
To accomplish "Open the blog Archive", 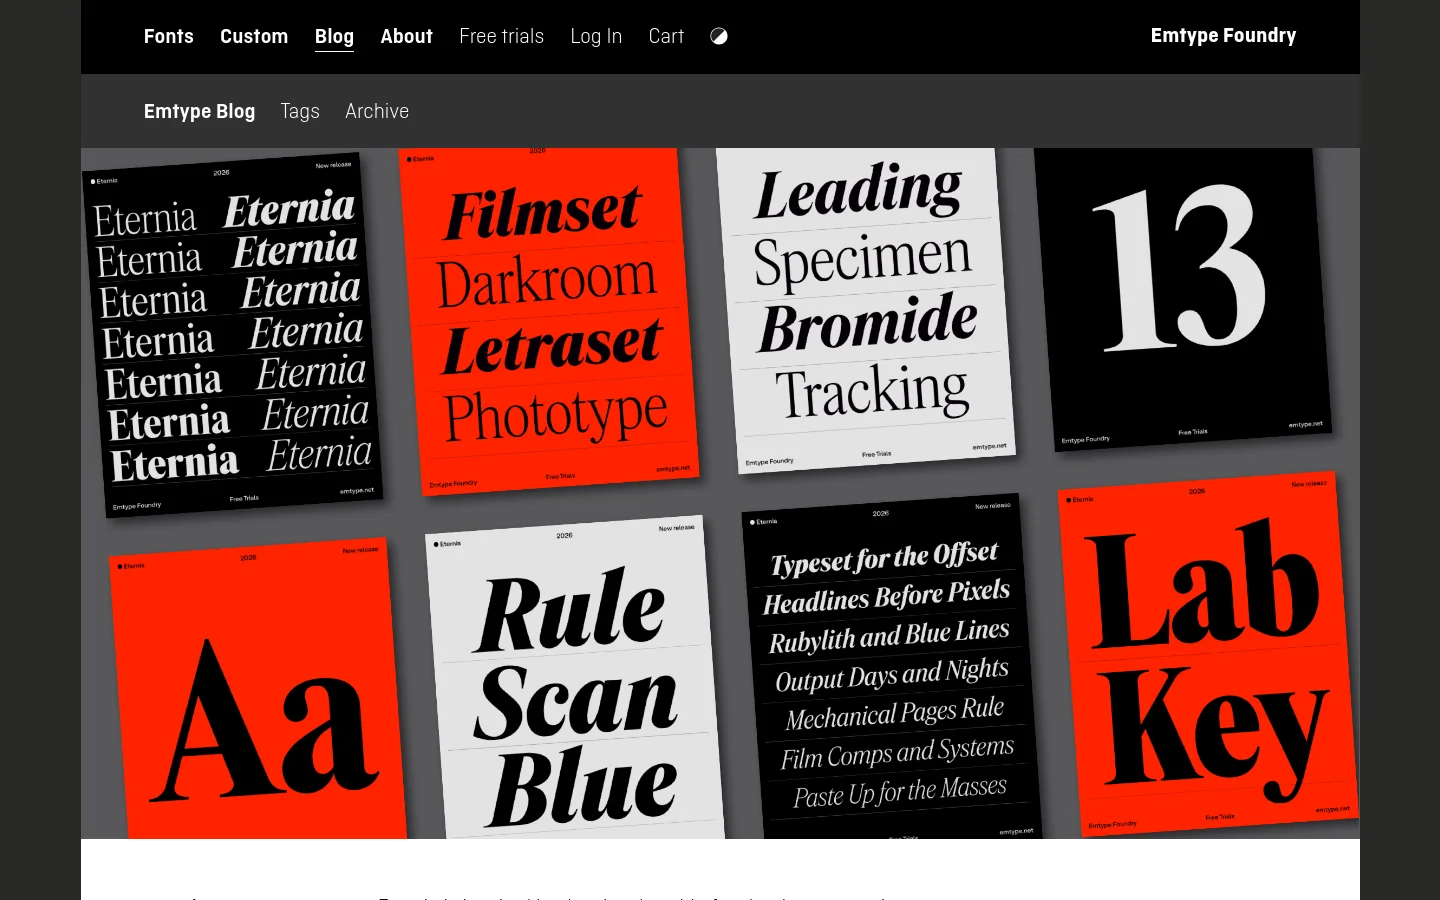I will tap(377, 111).
